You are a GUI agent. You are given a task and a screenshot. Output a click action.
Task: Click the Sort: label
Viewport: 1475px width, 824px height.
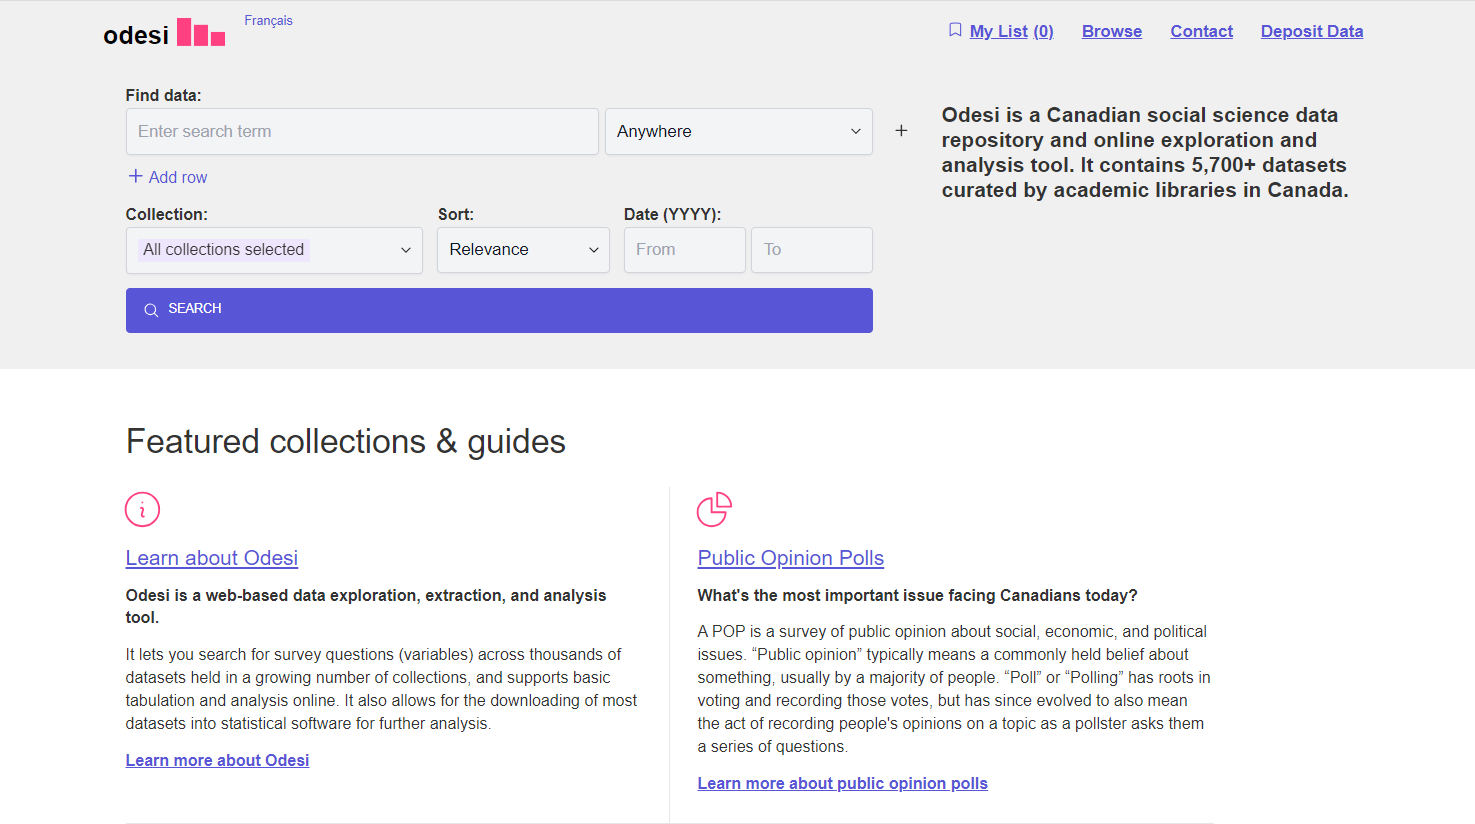coord(456,214)
